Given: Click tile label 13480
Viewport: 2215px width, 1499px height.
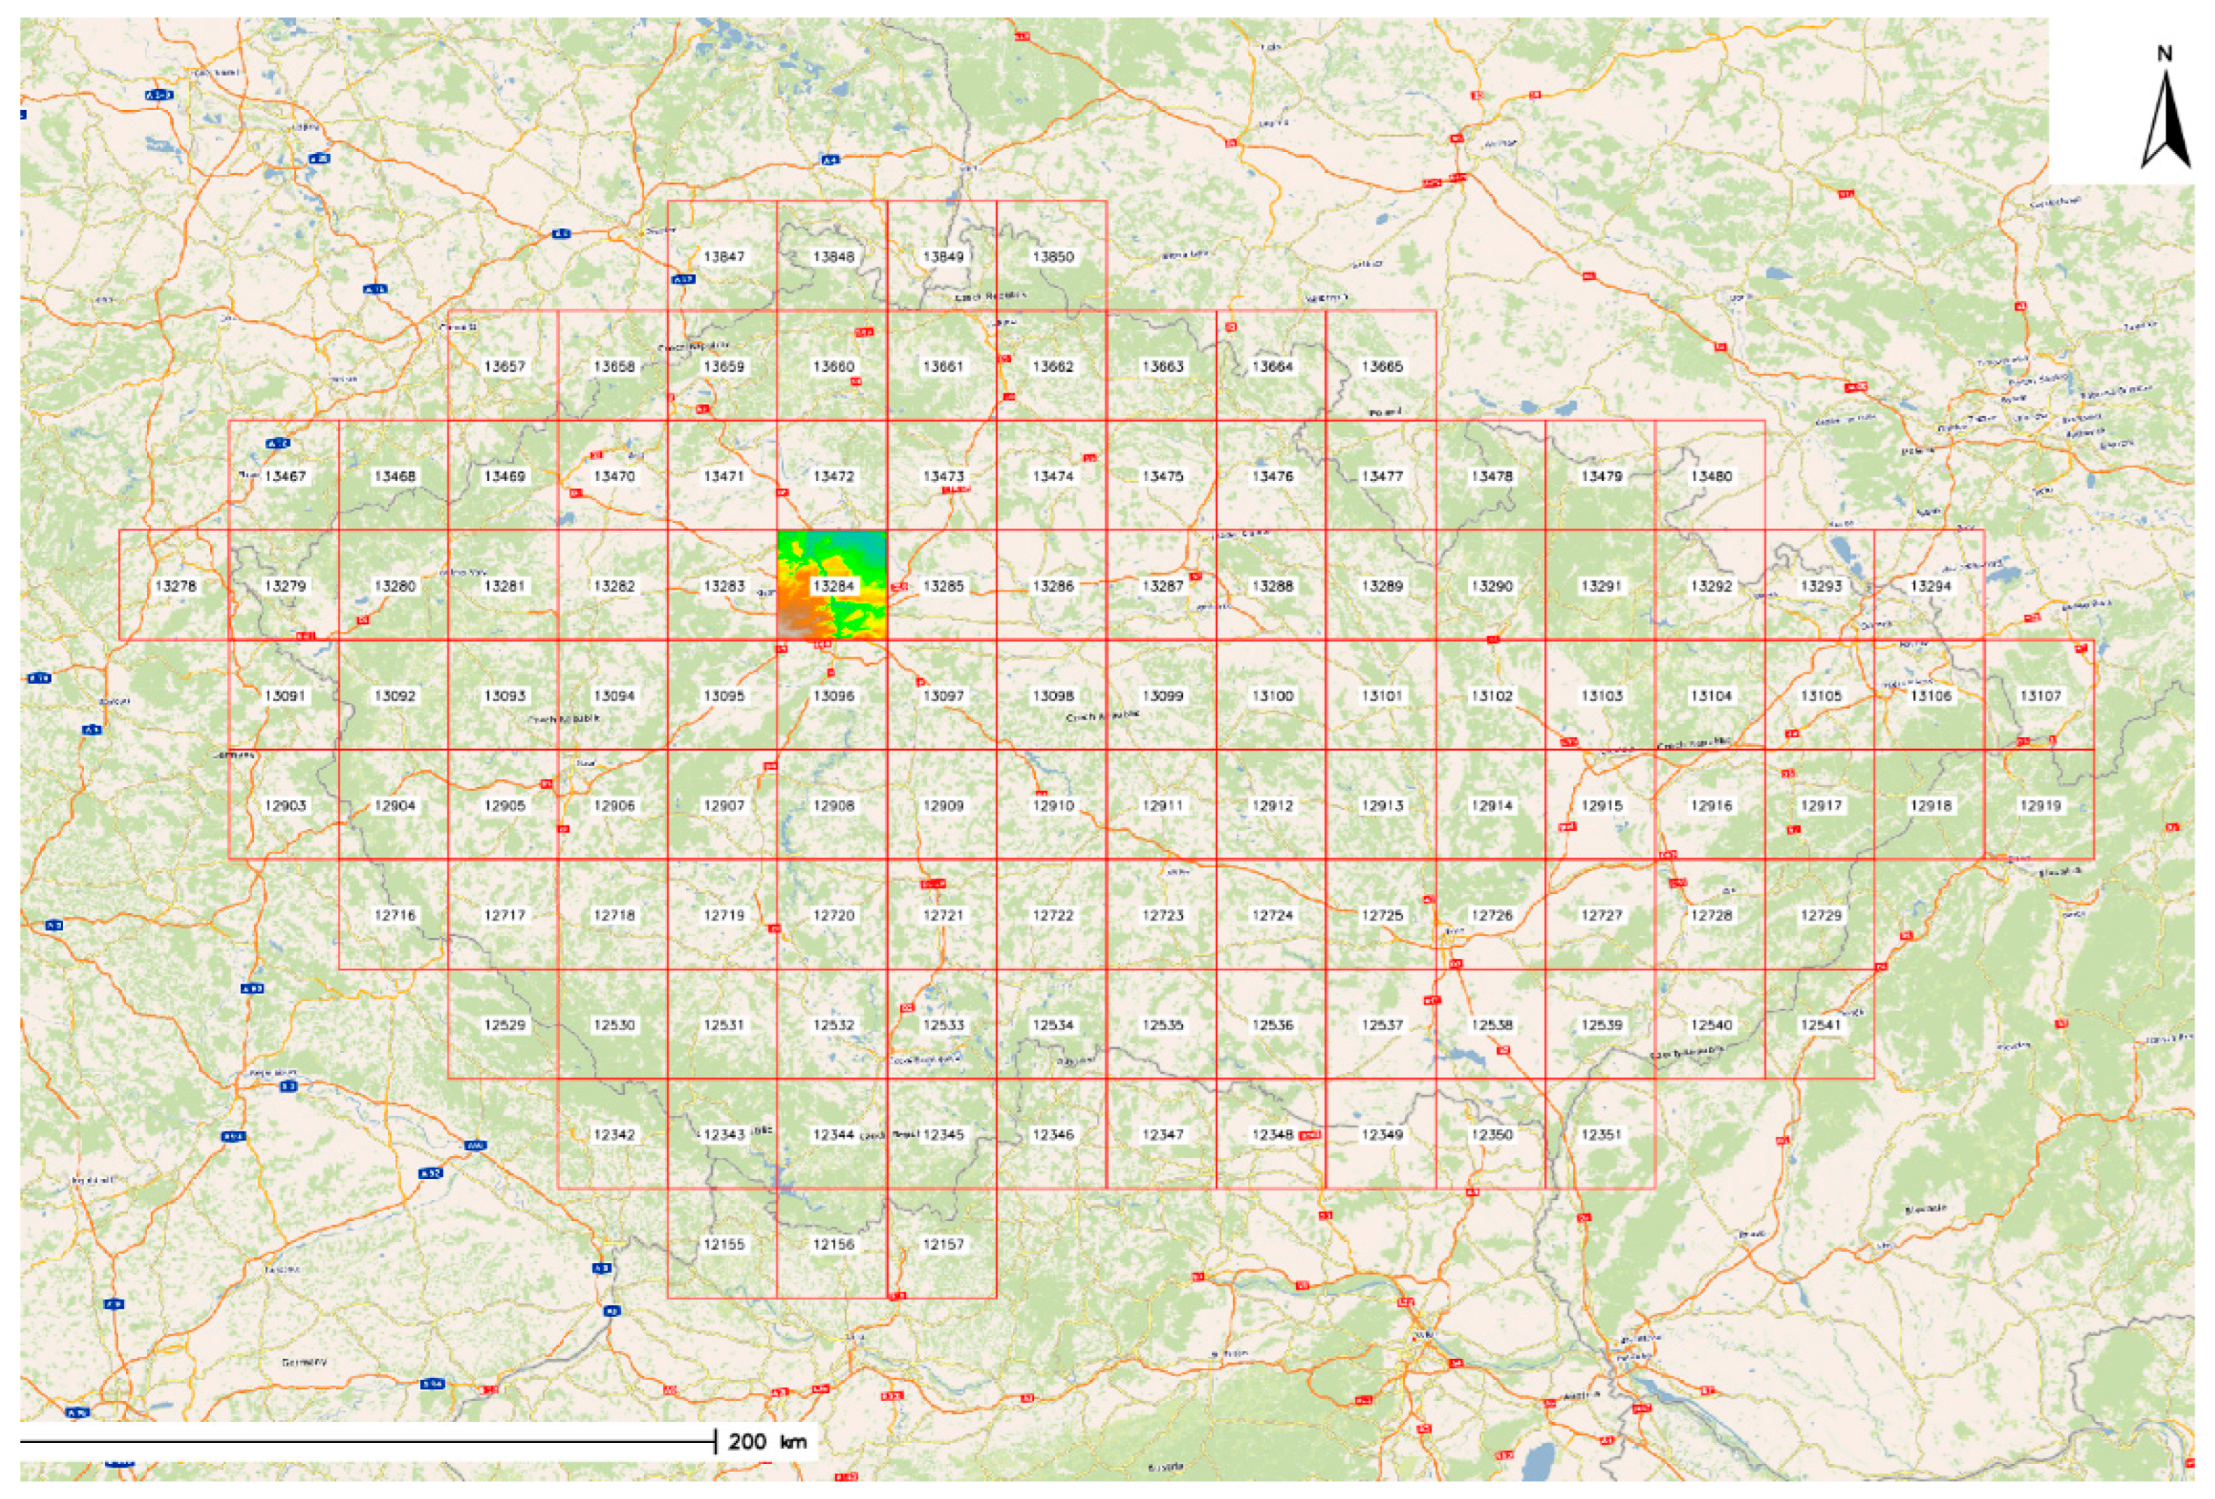Looking at the screenshot, I should [x=1711, y=477].
